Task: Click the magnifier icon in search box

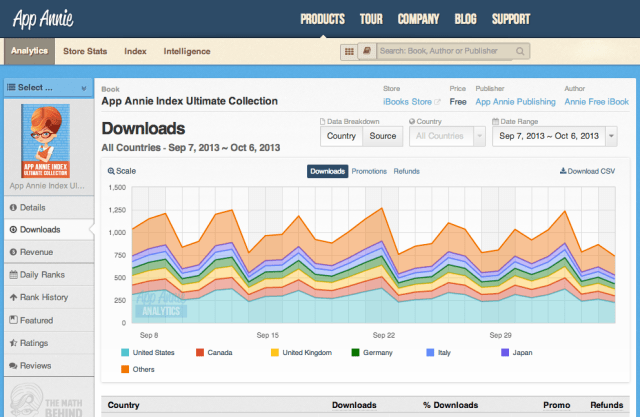Action: (520, 51)
